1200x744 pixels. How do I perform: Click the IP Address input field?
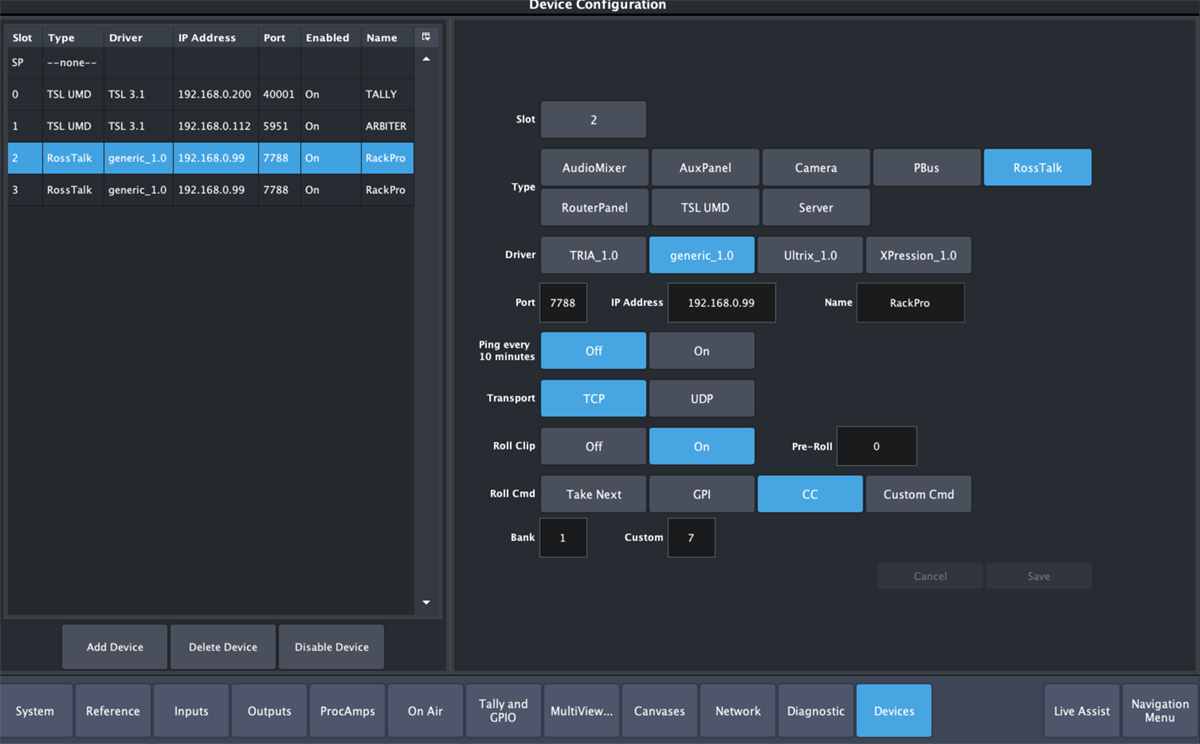721,303
